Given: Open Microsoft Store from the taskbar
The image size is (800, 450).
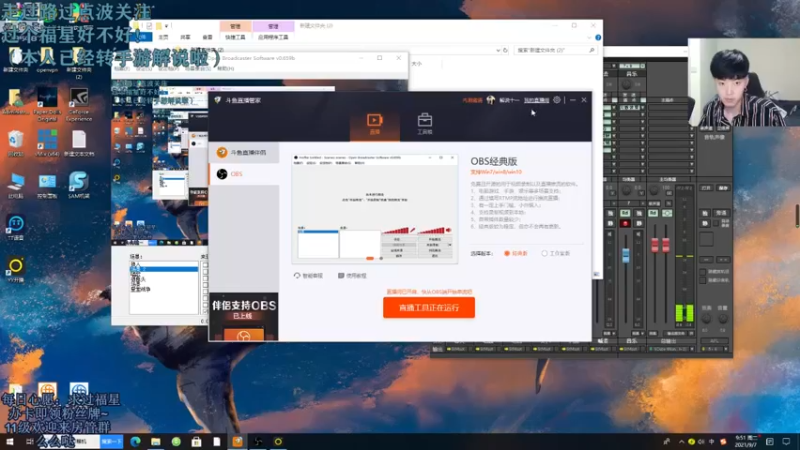Looking at the screenshot, I should coord(196,441).
